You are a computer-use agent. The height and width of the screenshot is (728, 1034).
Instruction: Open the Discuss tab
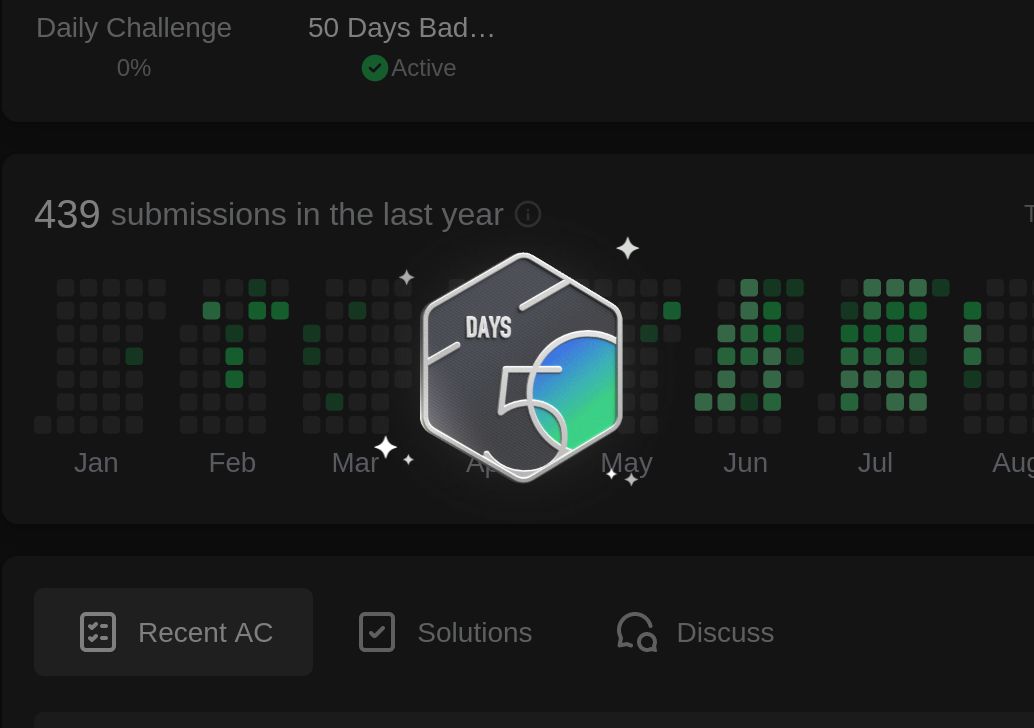[x=695, y=632]
